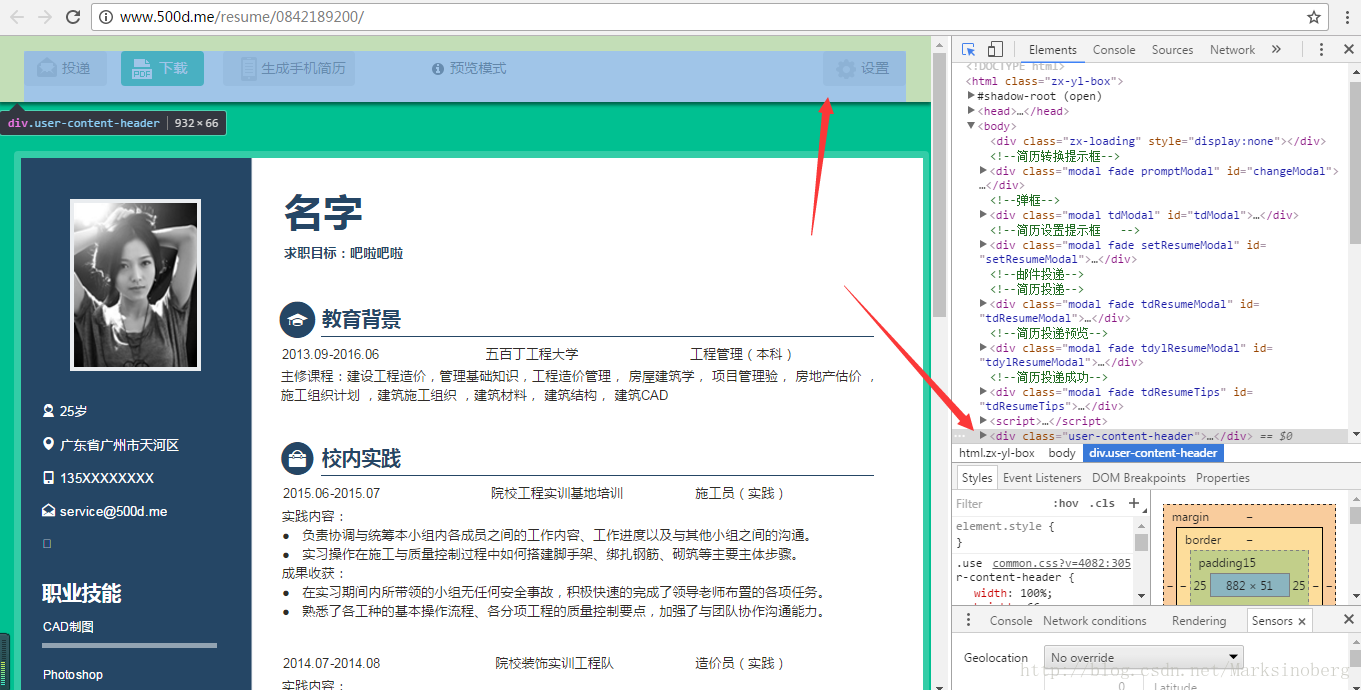Expand the tdModal div node

(x=983, y=215)
